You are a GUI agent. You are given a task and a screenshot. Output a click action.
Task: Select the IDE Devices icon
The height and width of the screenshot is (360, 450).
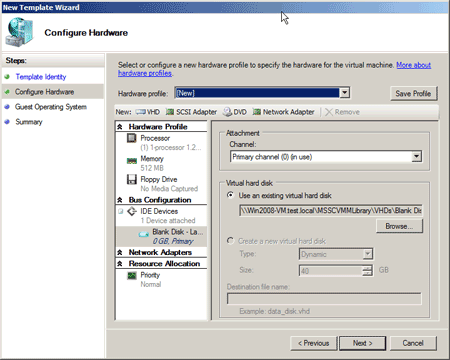pos(132,211)
